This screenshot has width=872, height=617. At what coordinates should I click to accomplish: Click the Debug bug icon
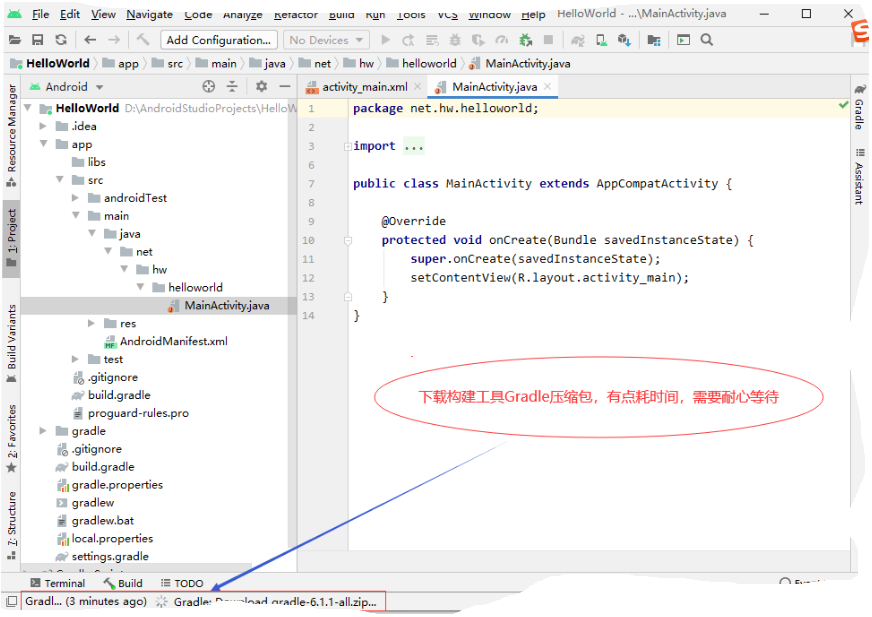pyautogui.click(x=455, y=40)
